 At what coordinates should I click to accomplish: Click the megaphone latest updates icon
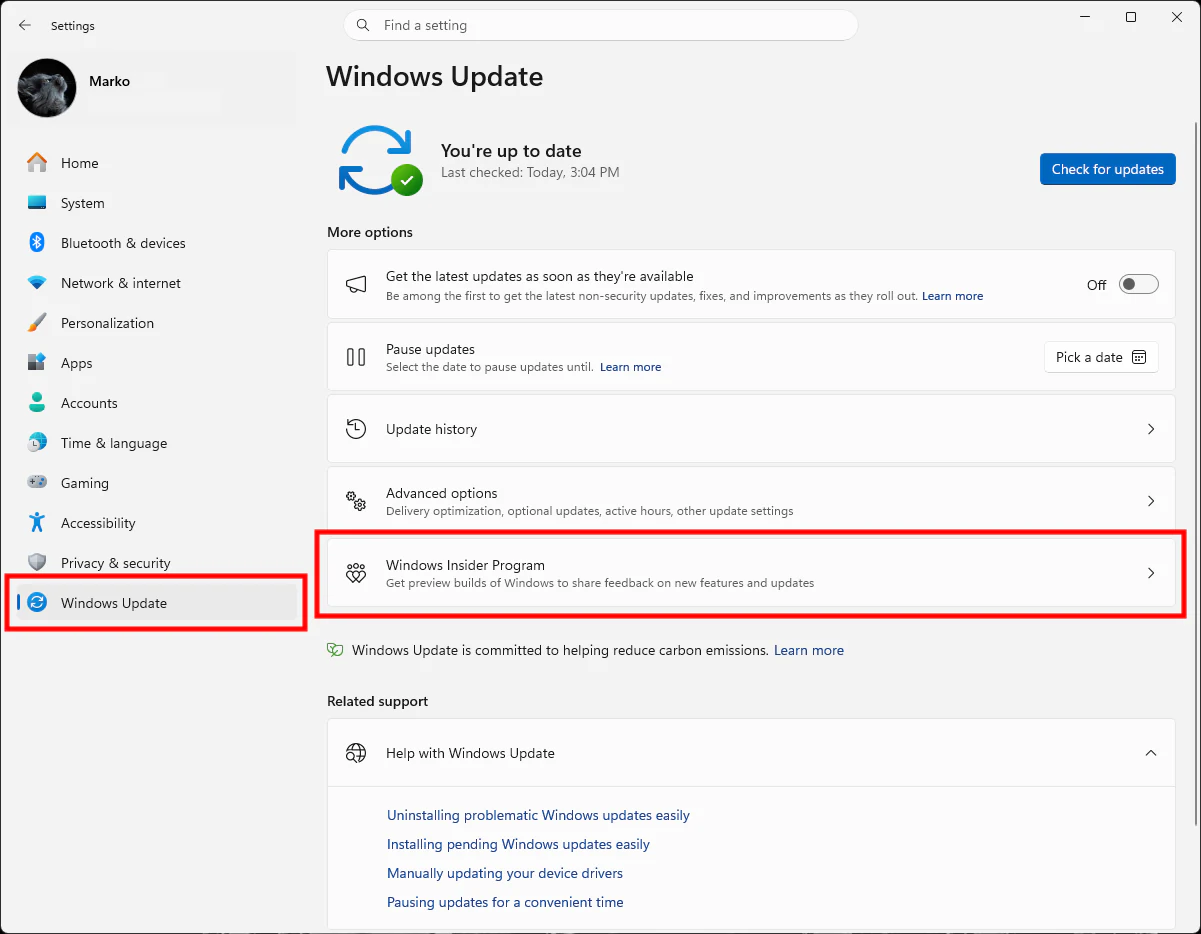pos(356,285)
